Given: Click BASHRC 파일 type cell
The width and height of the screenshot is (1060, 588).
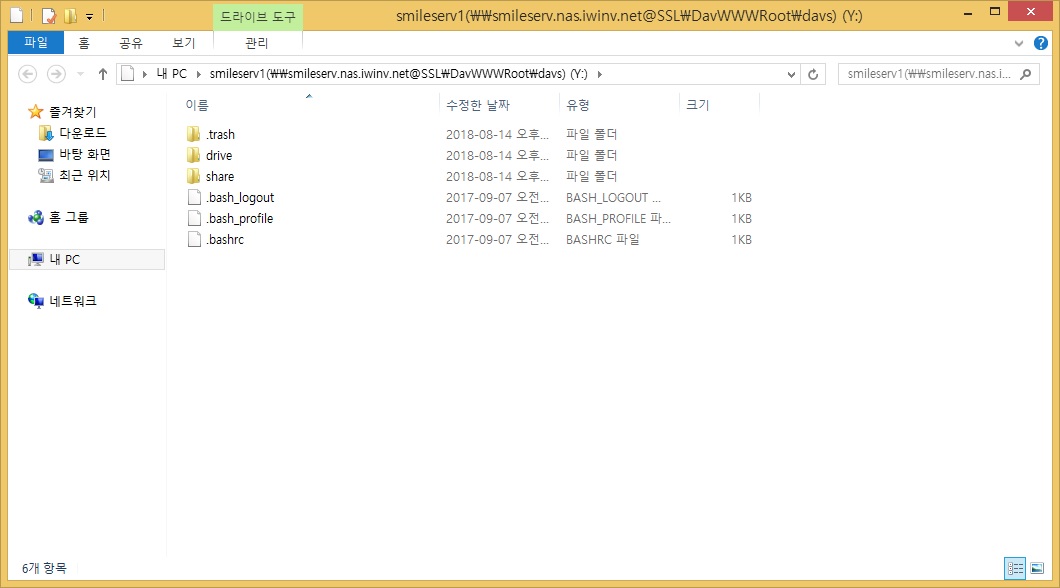Looking at the screenshot, I should click(602, 239).
